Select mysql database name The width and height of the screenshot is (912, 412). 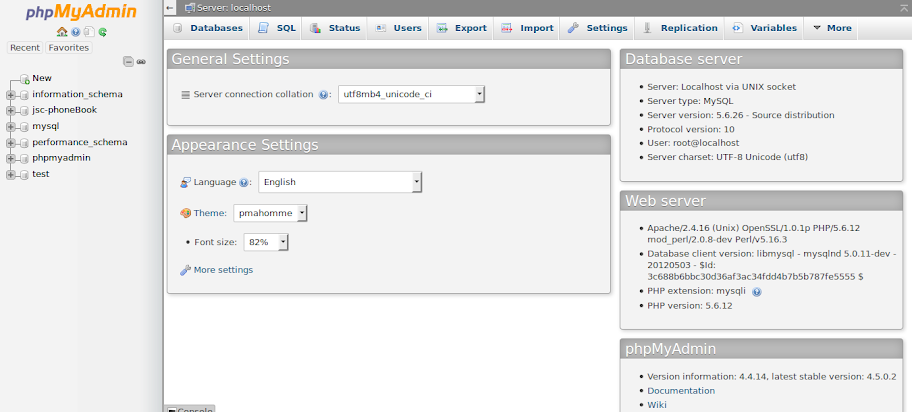pos(46,126)
